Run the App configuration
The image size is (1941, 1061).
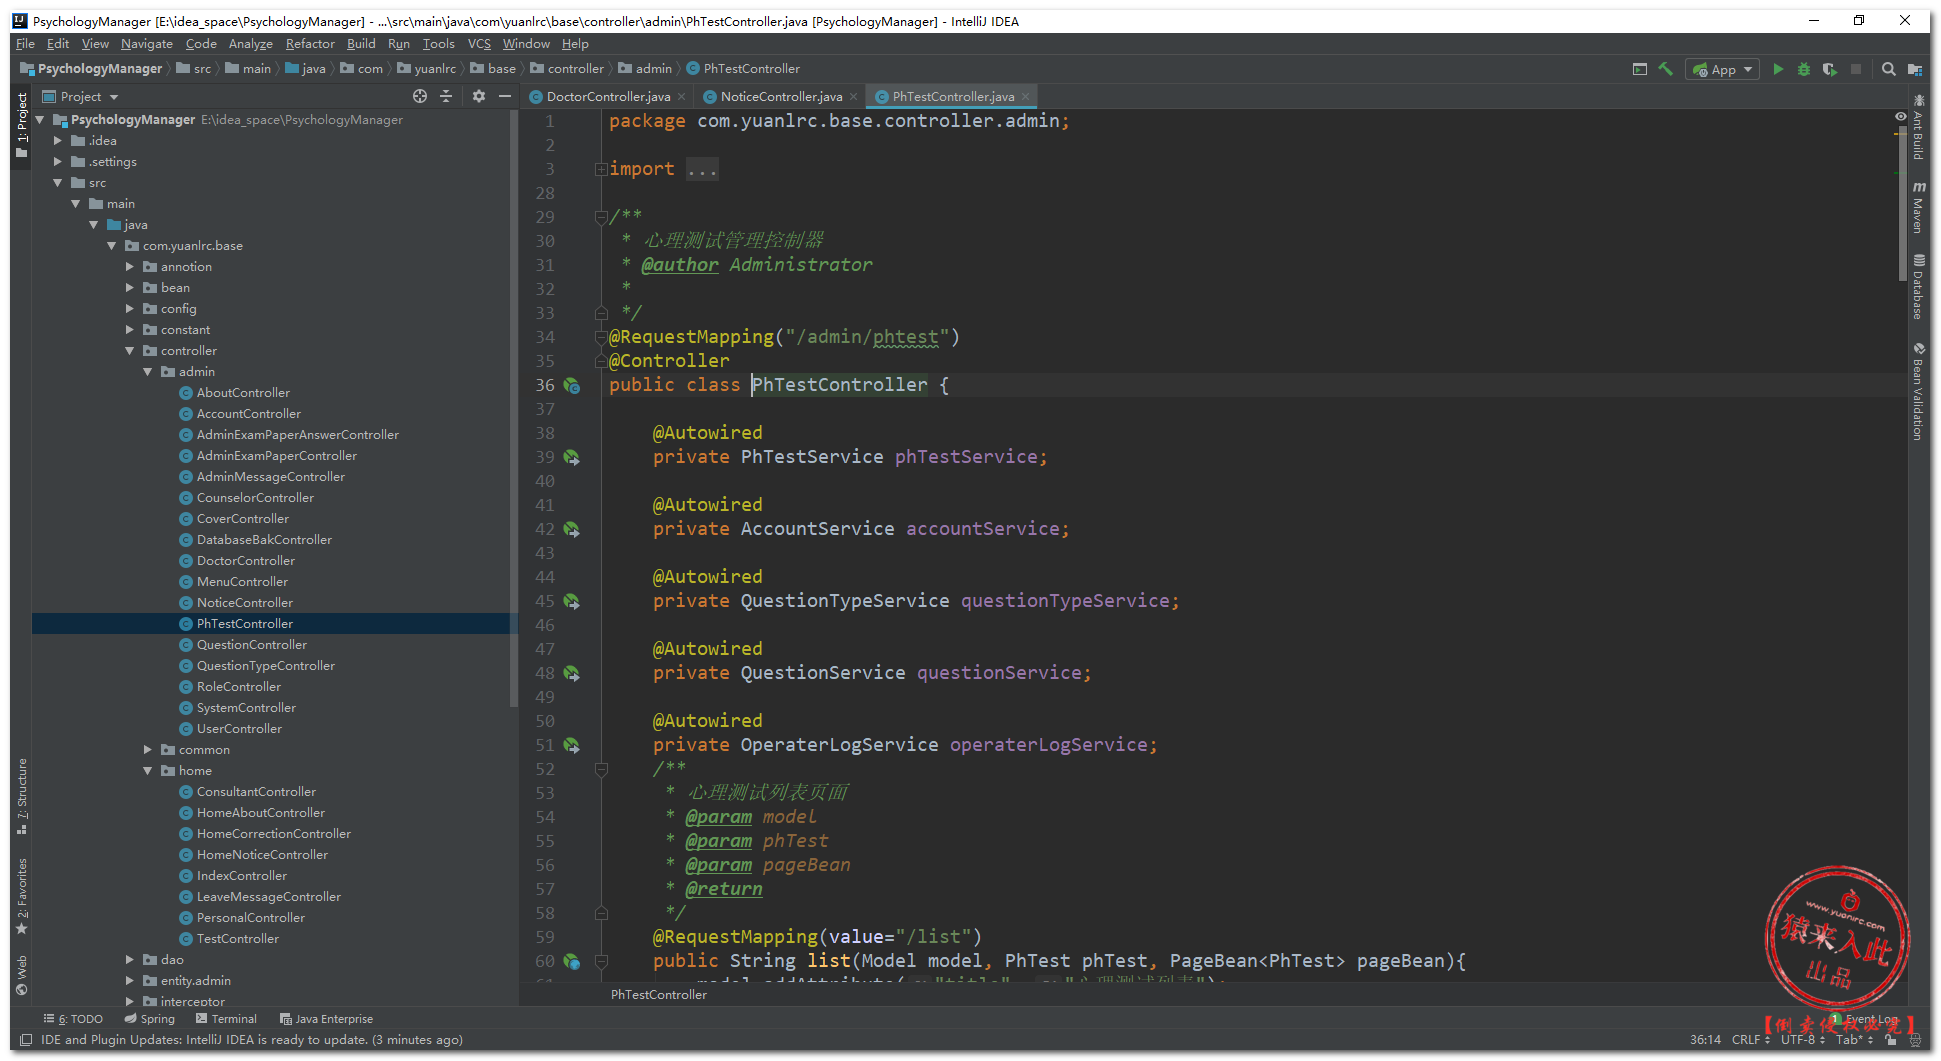click(1778, 69)
